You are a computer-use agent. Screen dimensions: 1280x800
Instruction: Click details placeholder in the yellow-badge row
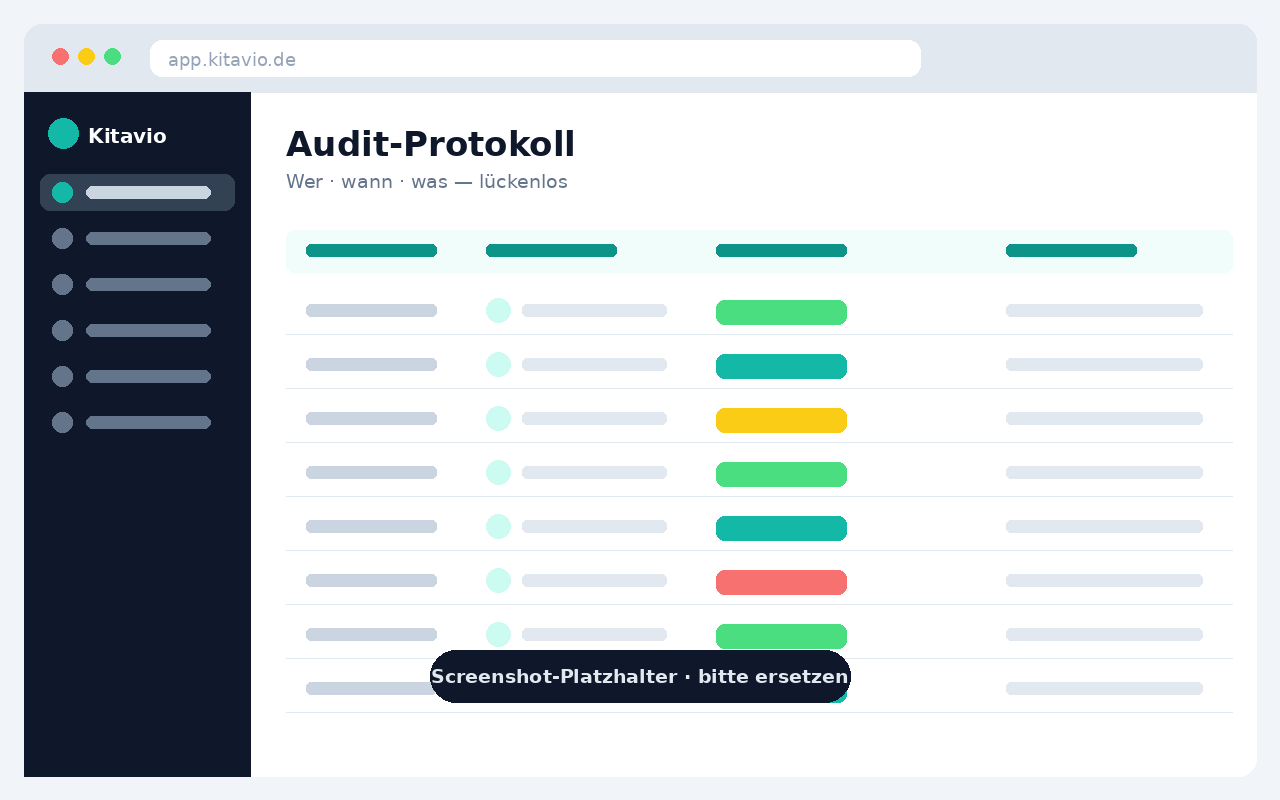[x=1104, y=419]
